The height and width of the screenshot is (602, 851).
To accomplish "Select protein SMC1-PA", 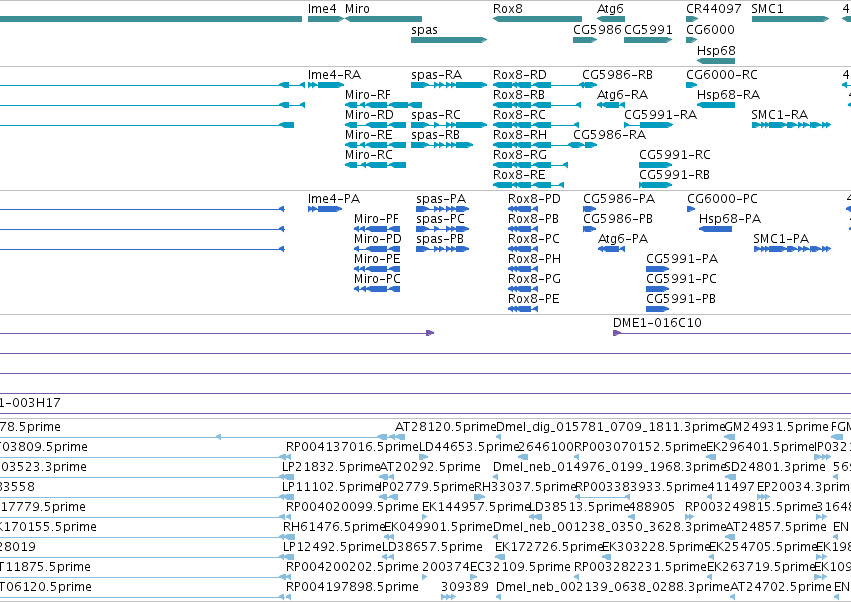I will tap(781, 239).
